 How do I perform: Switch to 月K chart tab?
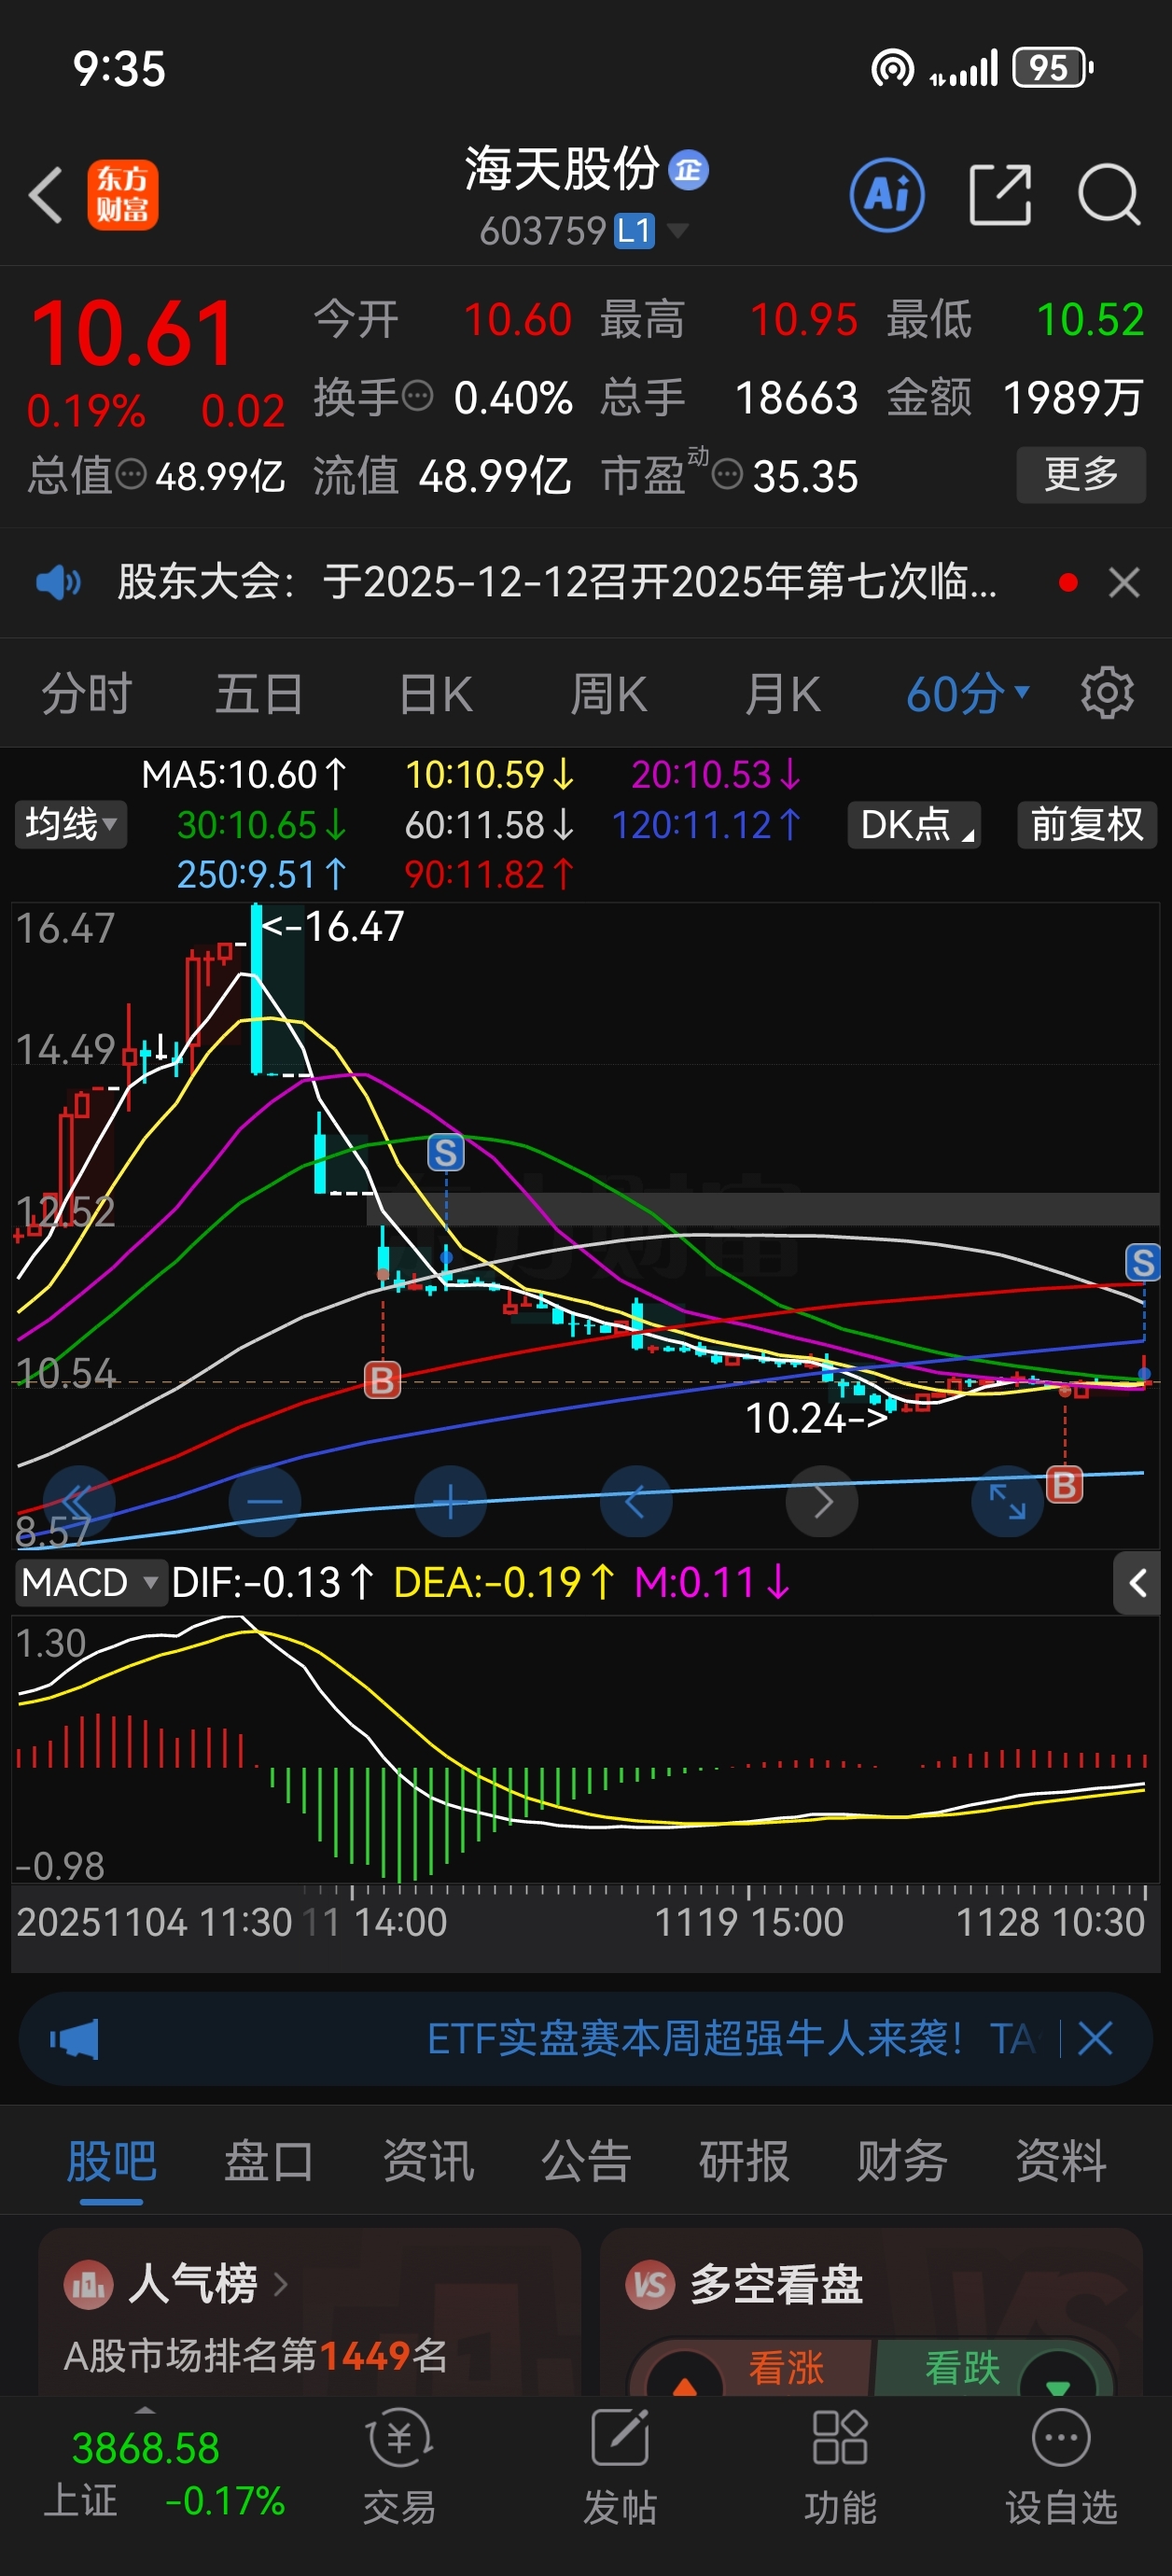coord(782,693)
